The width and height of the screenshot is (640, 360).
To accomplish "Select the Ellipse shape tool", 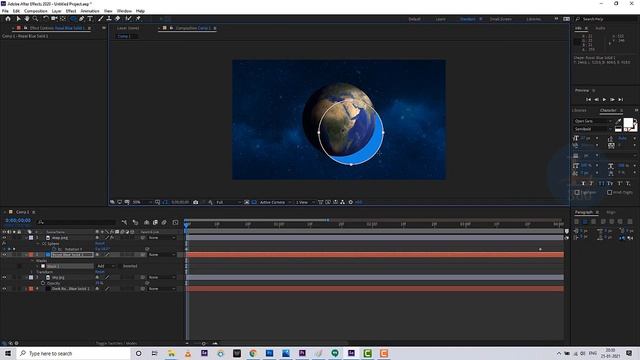I will (73, 18).
